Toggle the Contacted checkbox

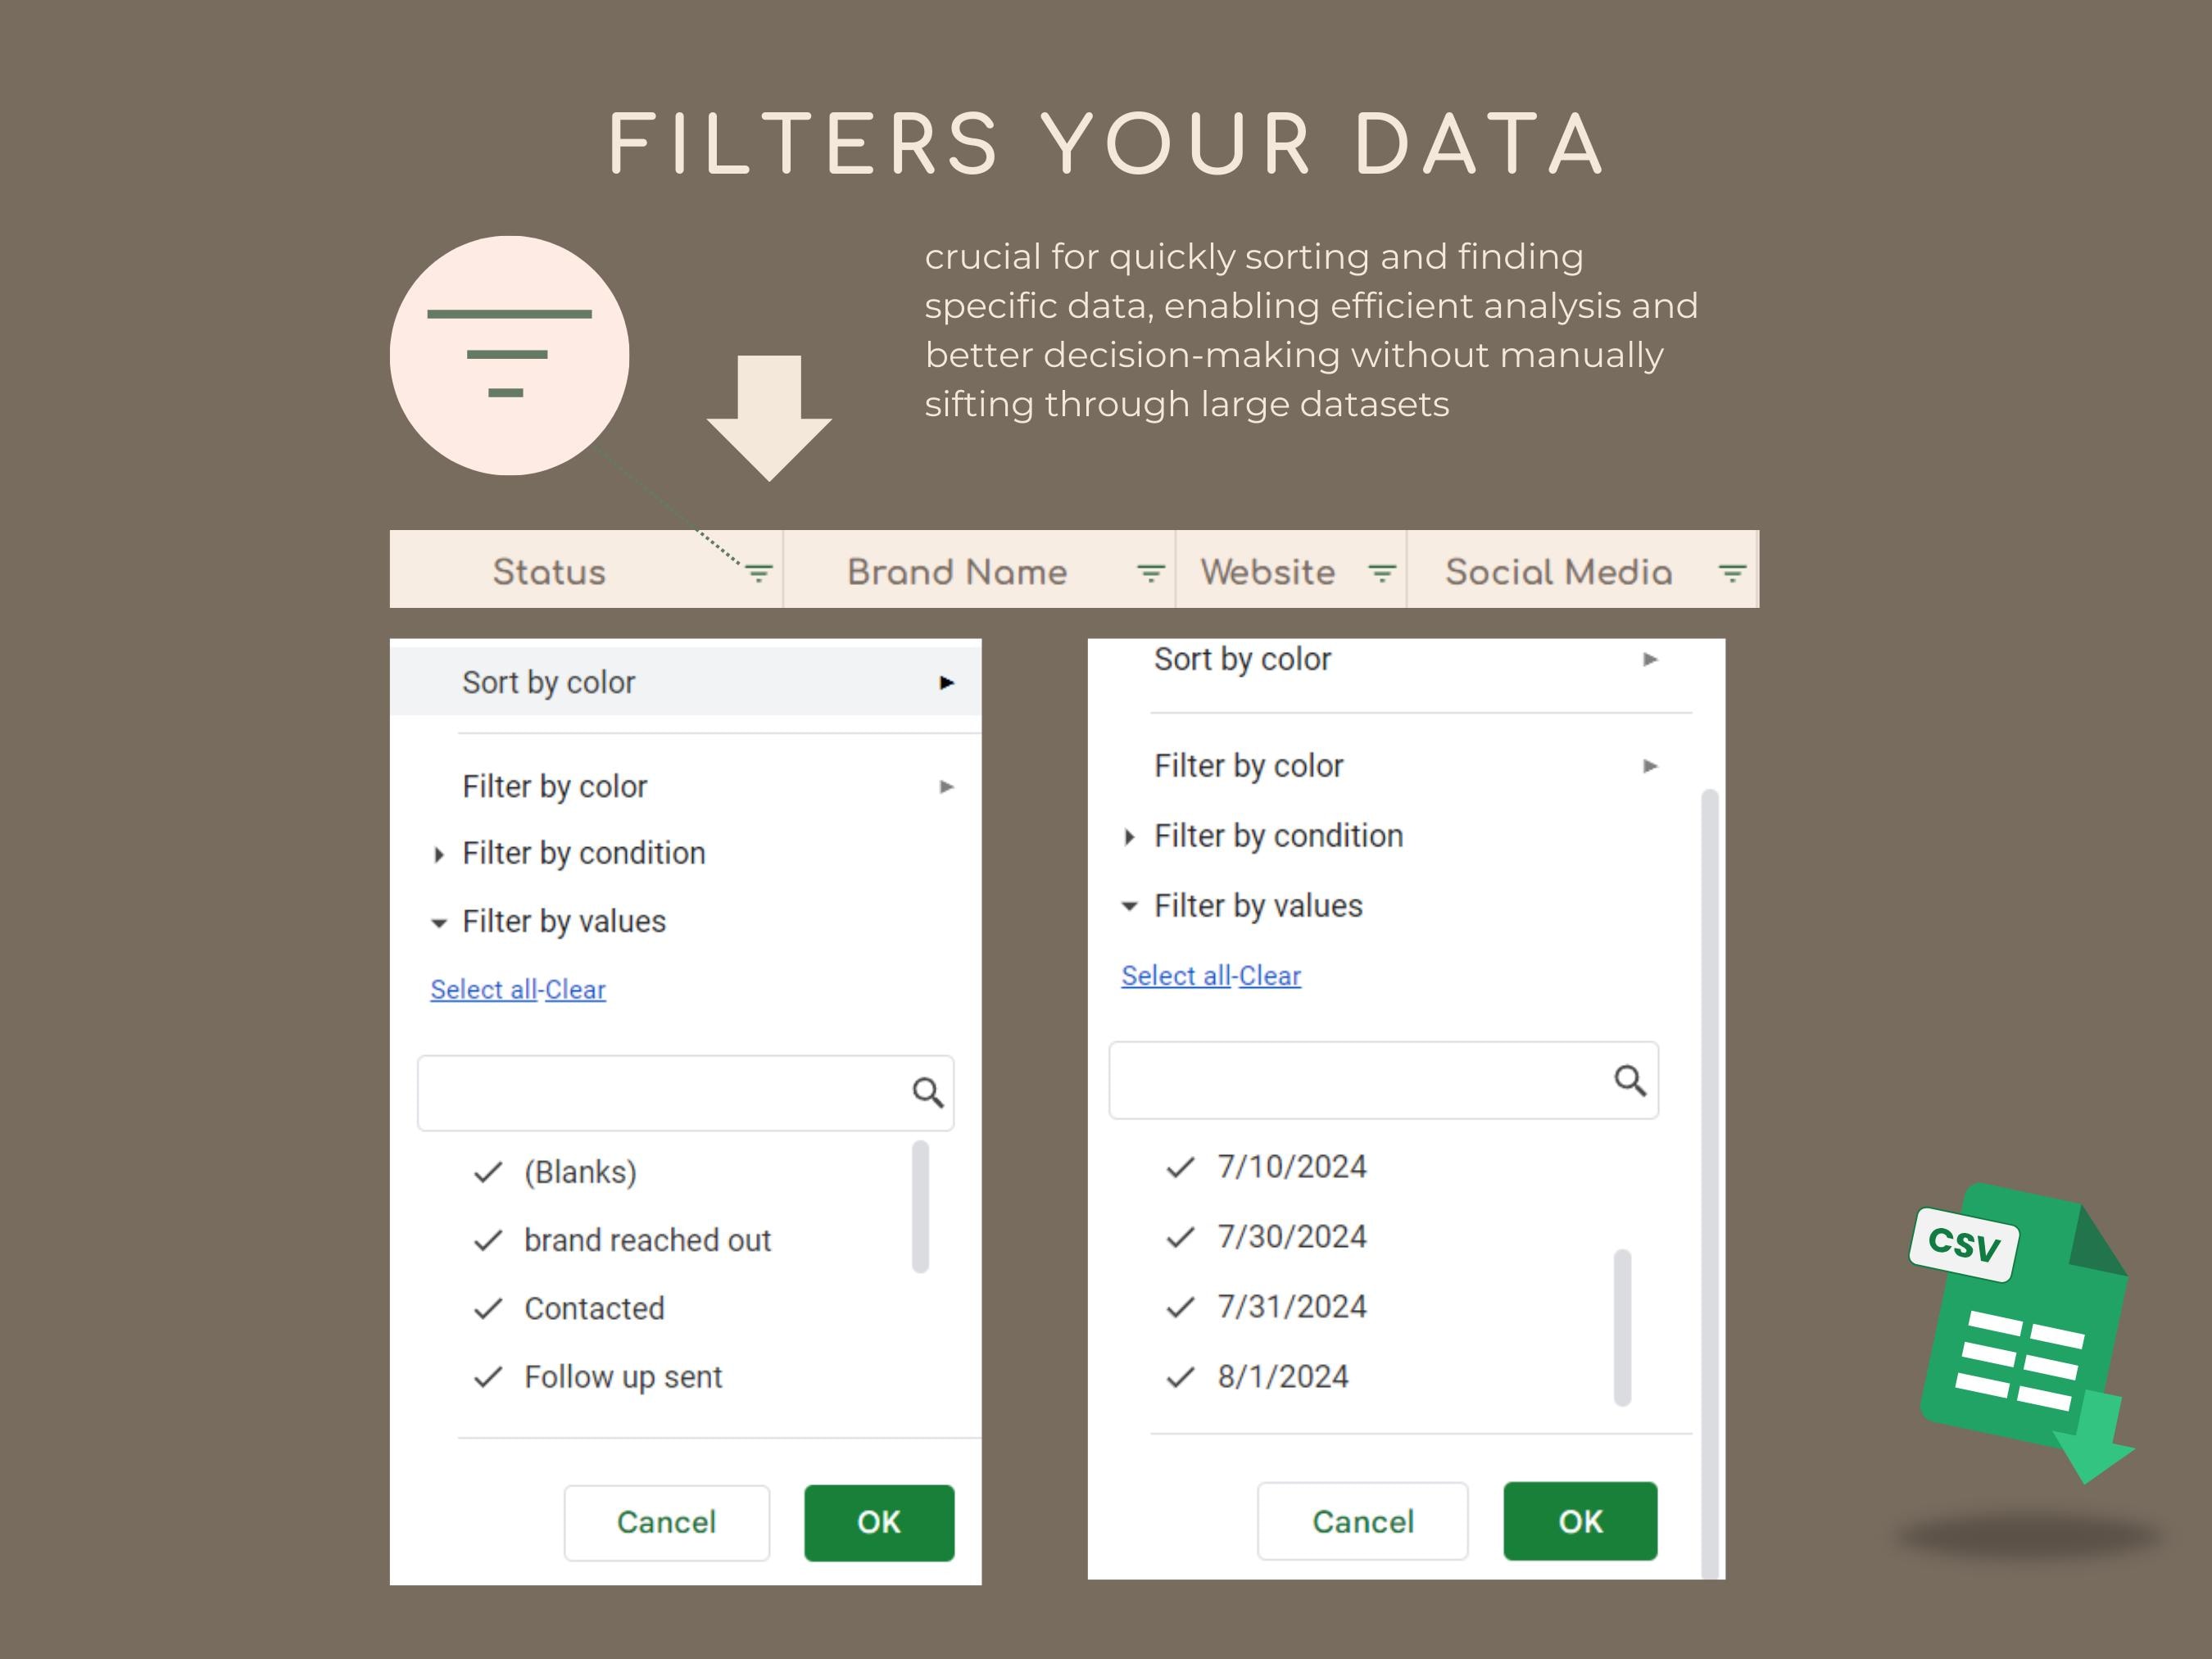487,1307
